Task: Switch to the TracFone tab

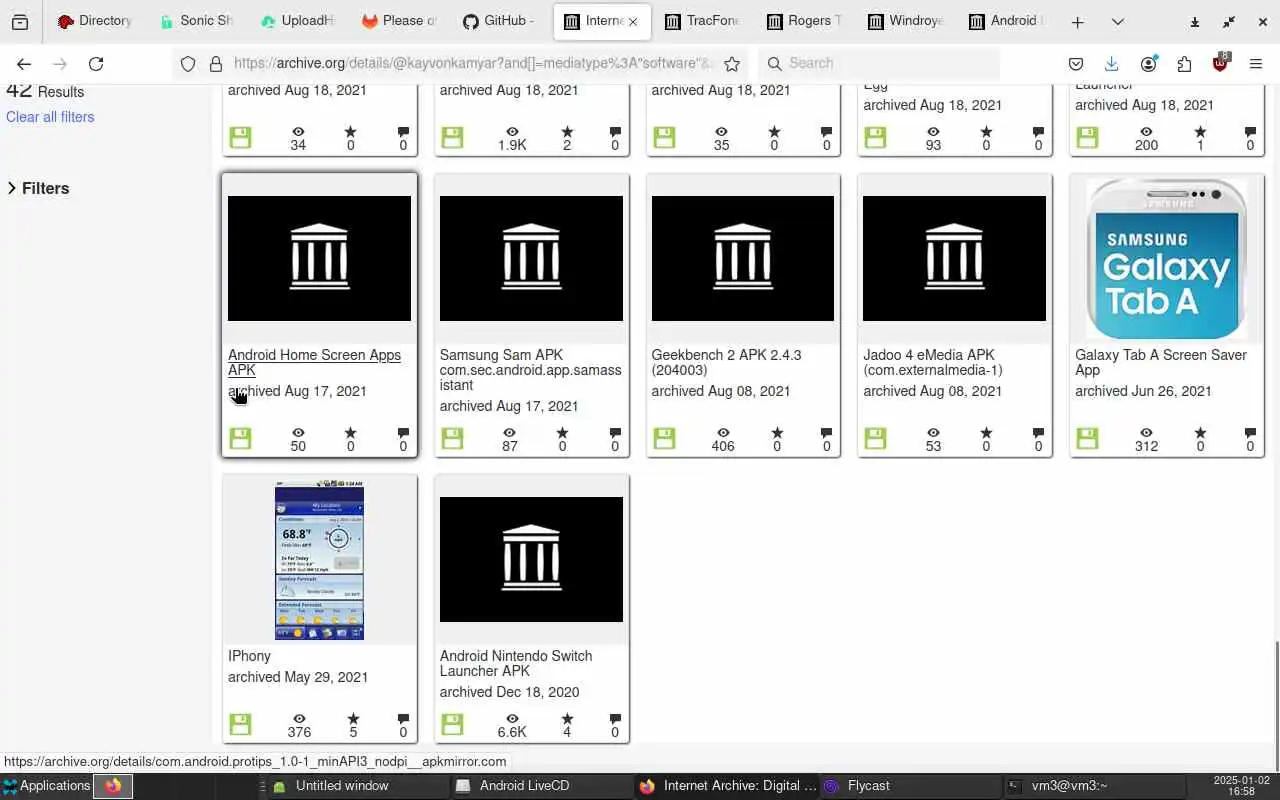Action: coord(701,21)
